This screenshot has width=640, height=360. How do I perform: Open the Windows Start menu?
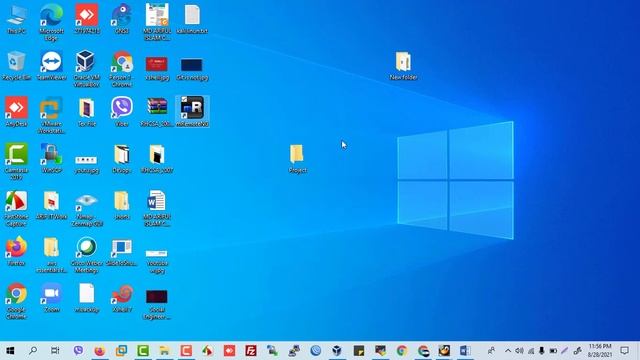[x=11, y=351]
